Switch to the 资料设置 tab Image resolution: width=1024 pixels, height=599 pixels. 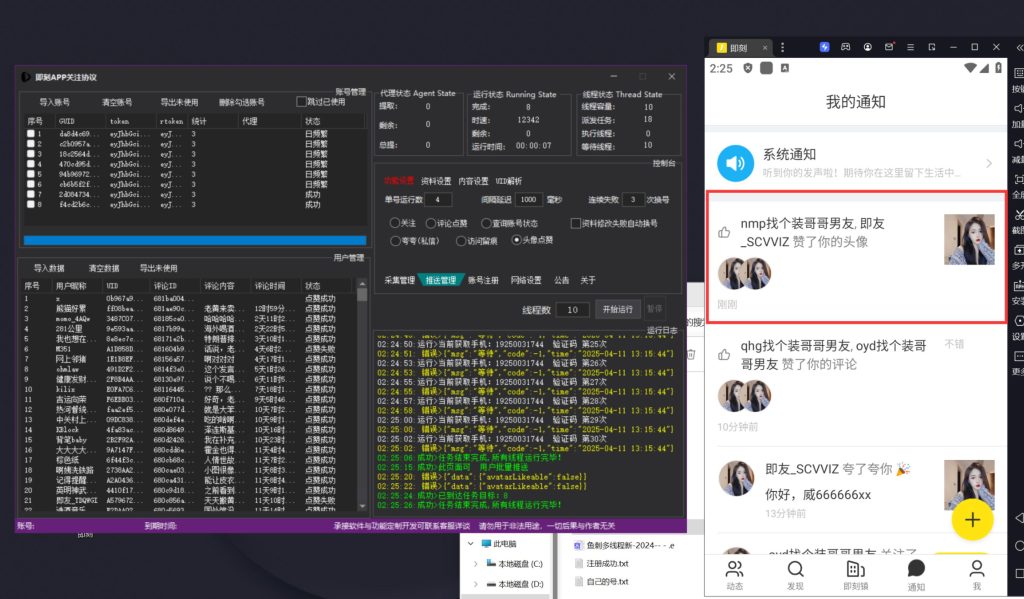click(435, 181)
